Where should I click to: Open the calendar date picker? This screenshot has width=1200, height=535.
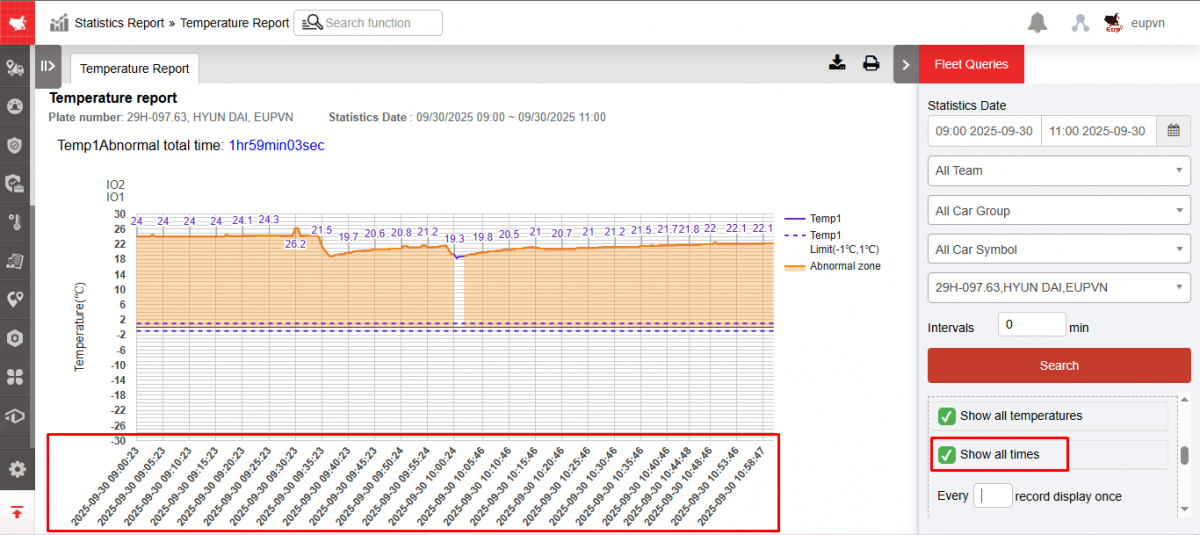point(1174,131)
